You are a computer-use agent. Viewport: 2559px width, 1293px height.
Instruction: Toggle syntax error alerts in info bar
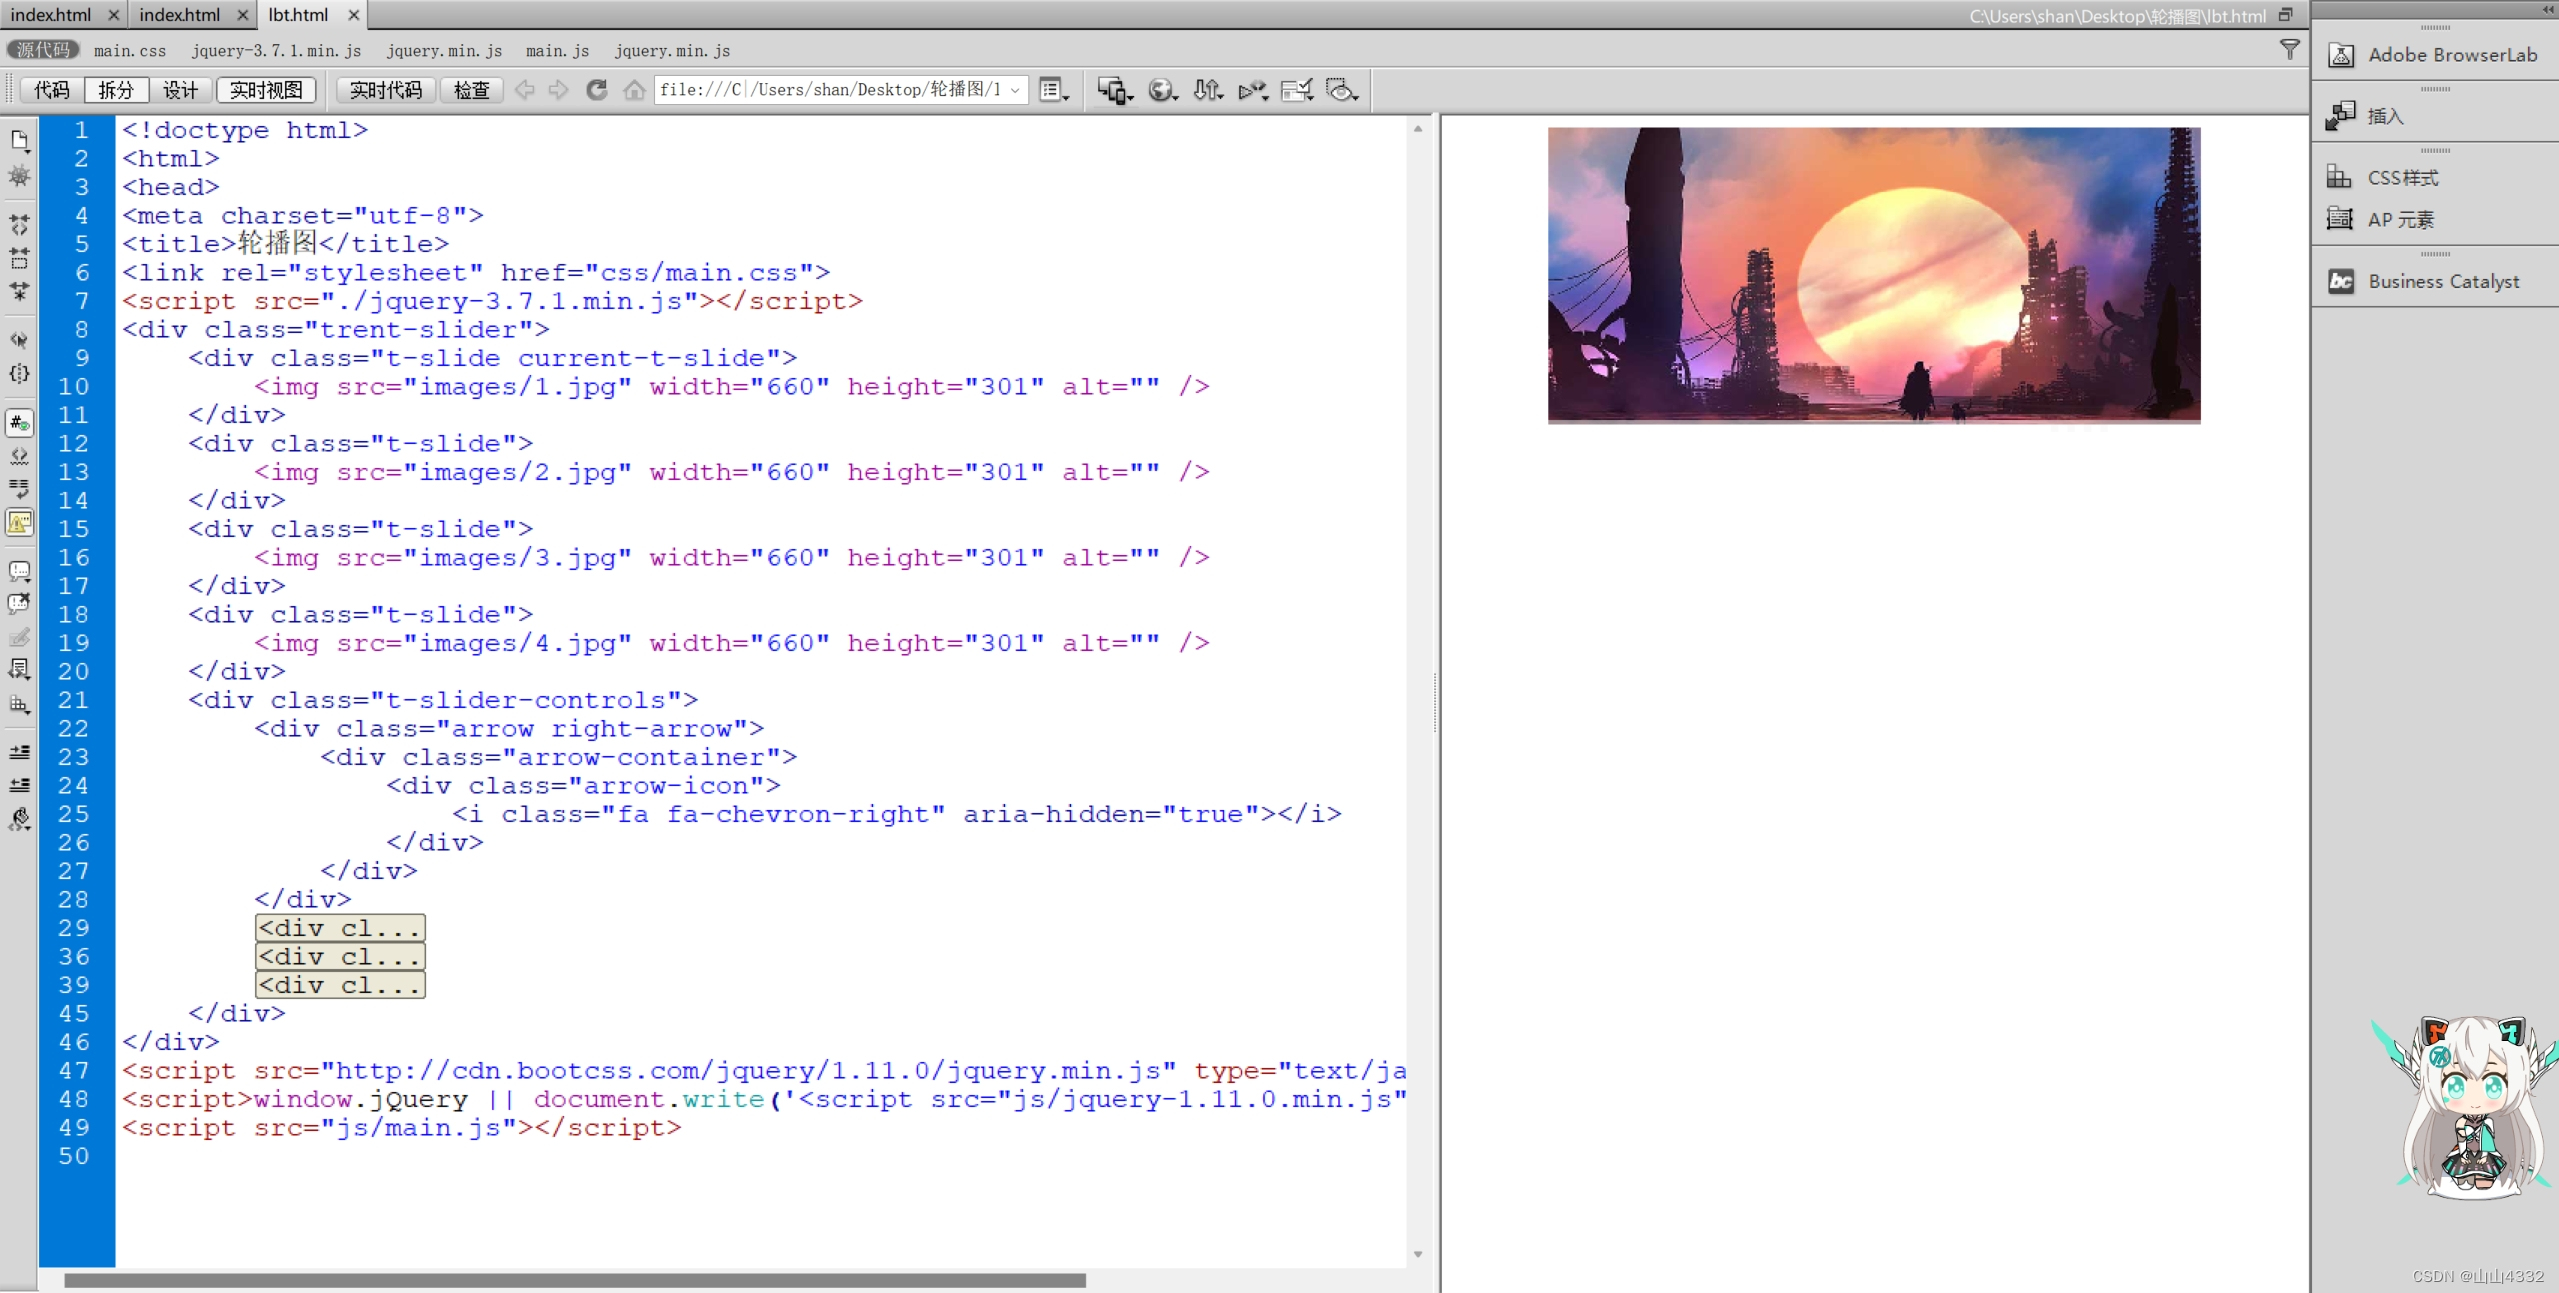coord(19,522)
